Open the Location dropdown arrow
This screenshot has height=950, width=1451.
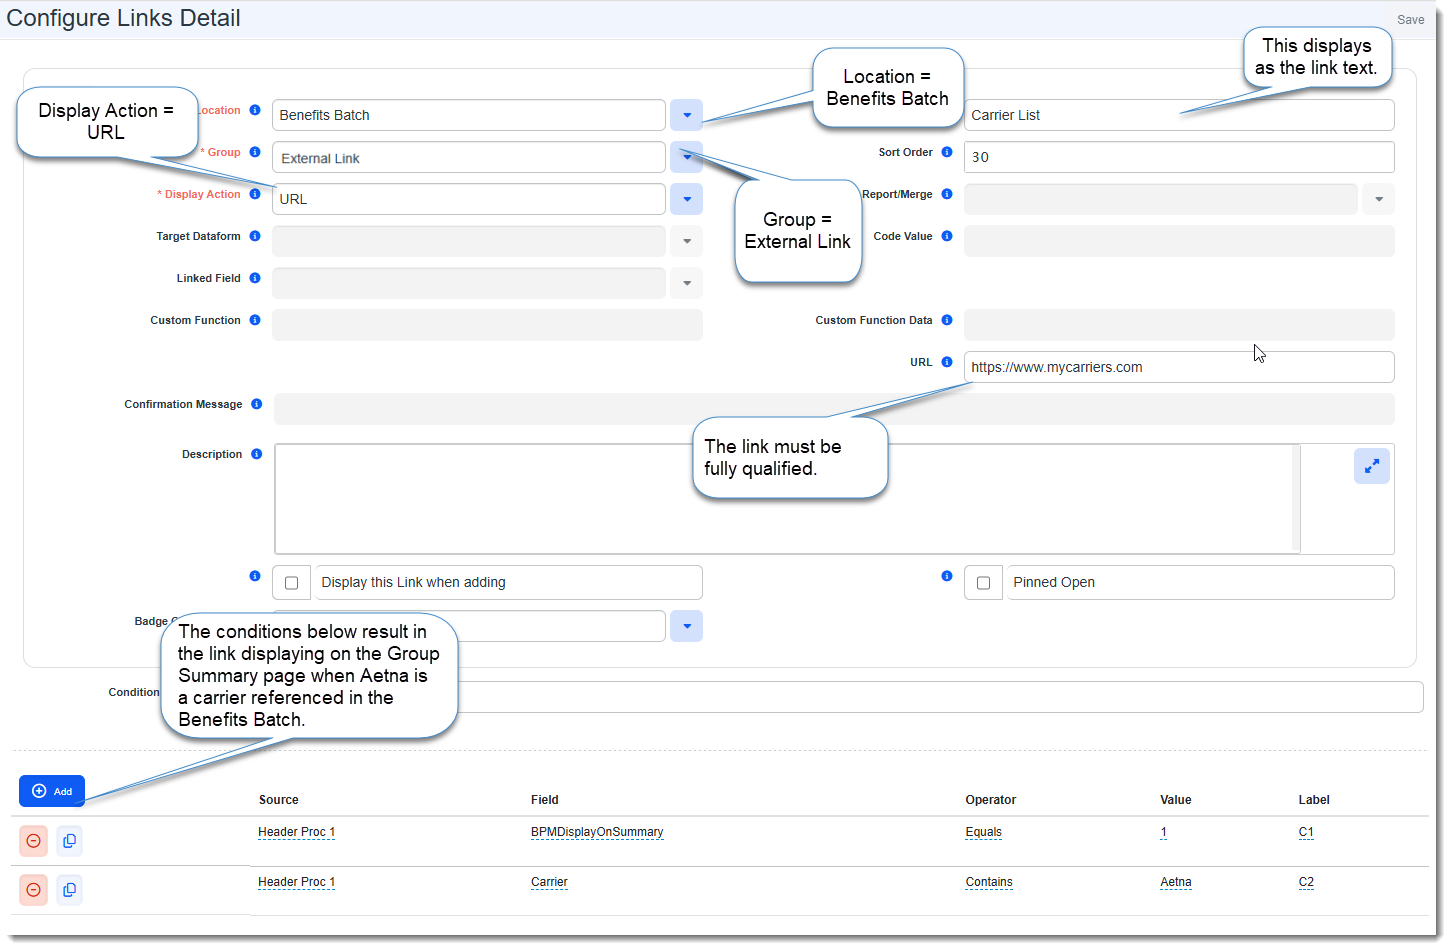(686, 115)
